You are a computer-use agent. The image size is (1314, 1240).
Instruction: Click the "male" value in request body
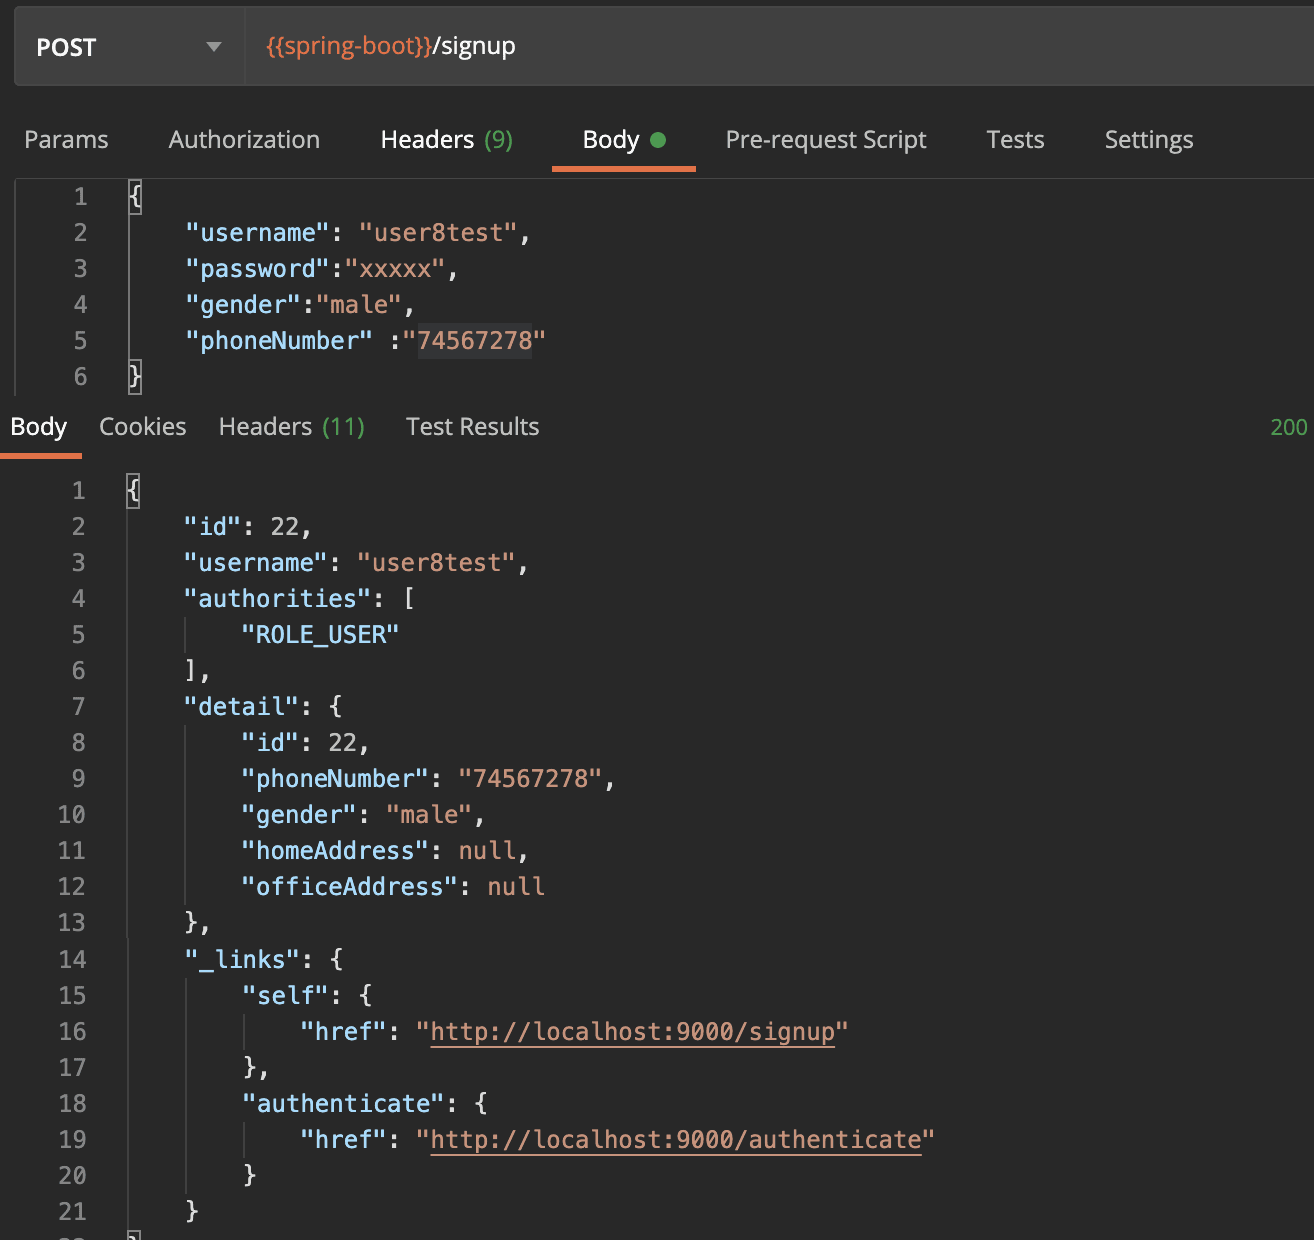coord(359,305)
